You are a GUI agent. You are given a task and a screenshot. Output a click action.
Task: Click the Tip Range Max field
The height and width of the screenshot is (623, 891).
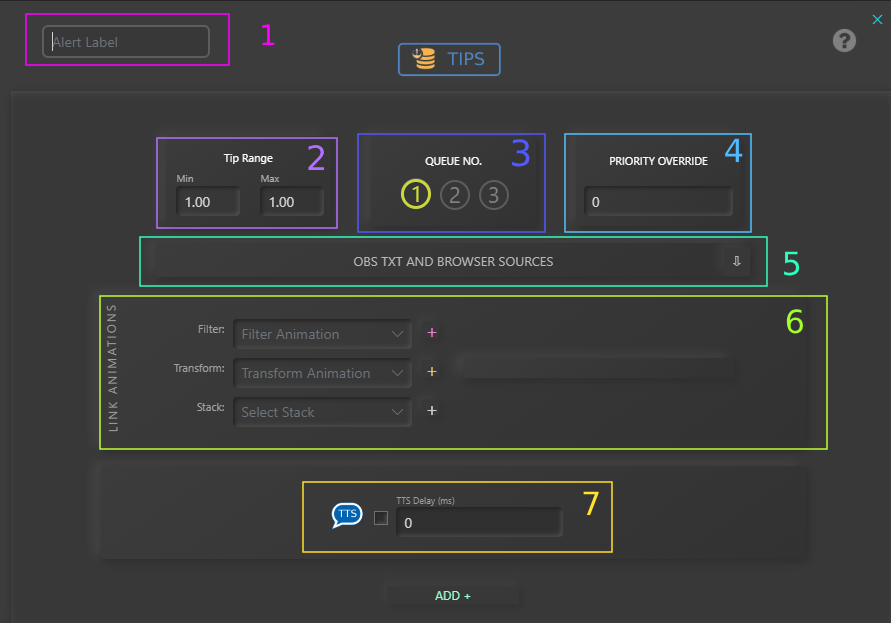[x=291, y=202]
